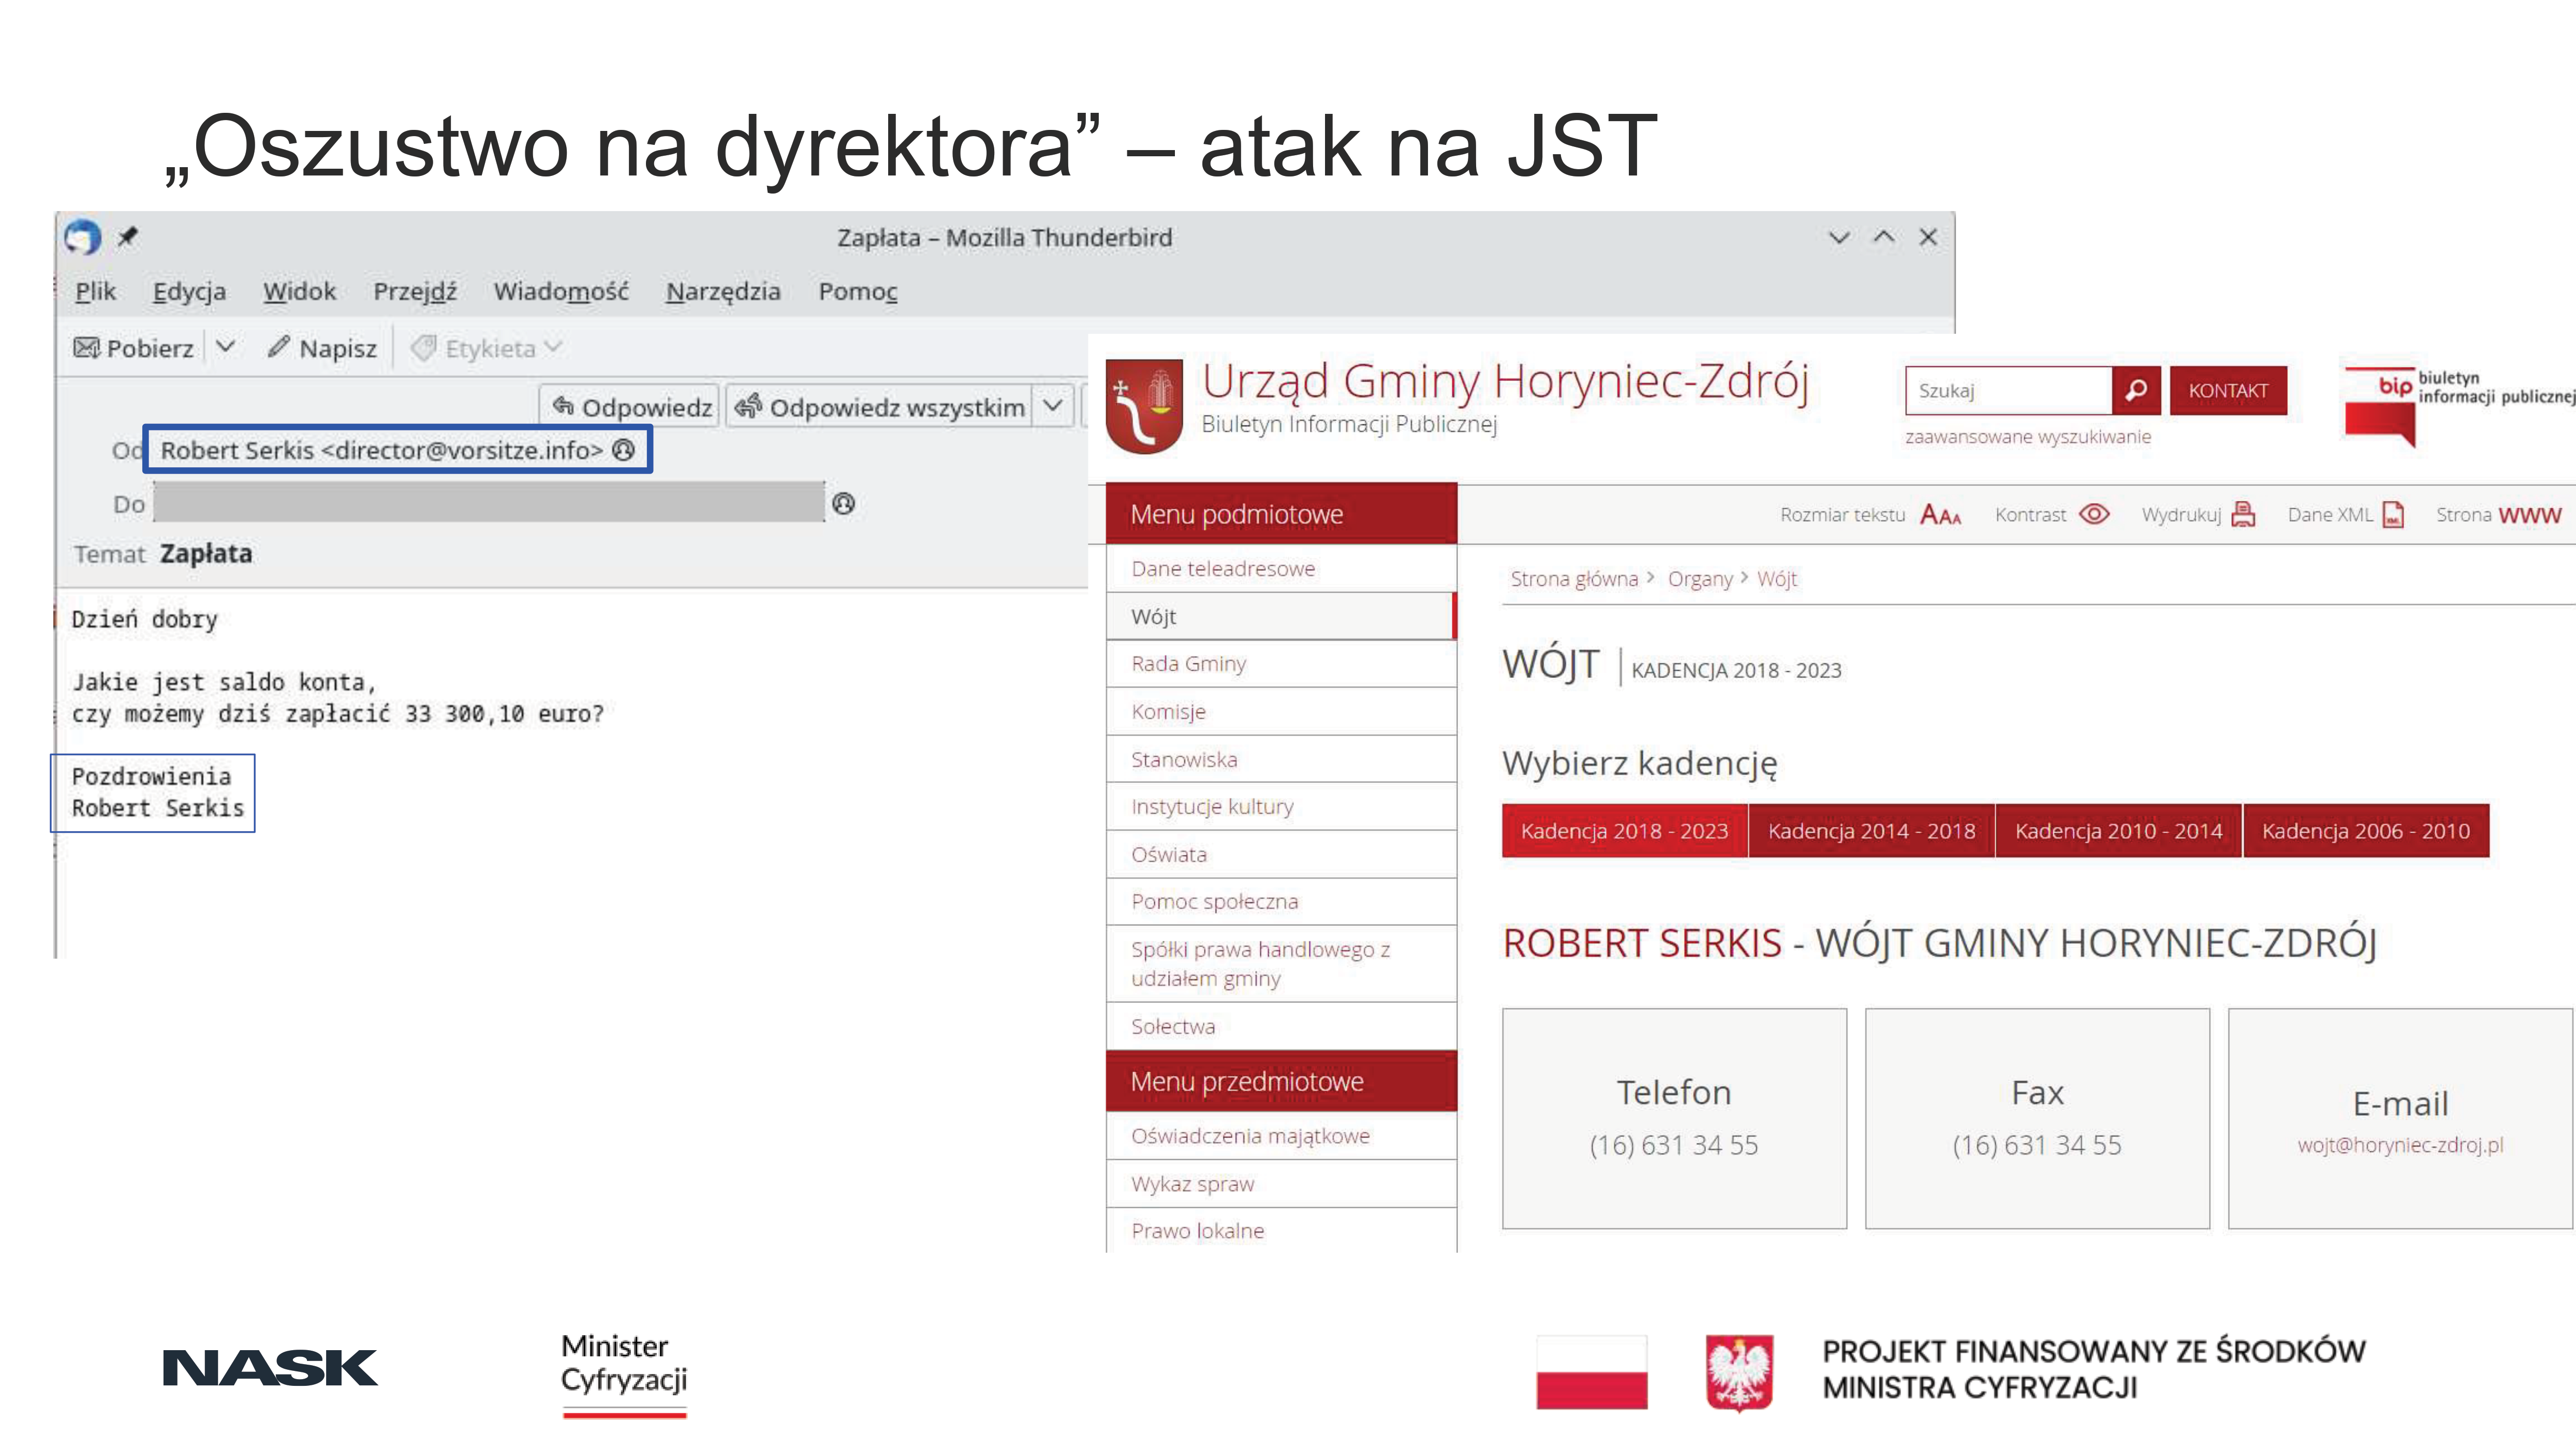
Task: Click the Thunderbird application logo icon
Action: (x=83, y=237)
